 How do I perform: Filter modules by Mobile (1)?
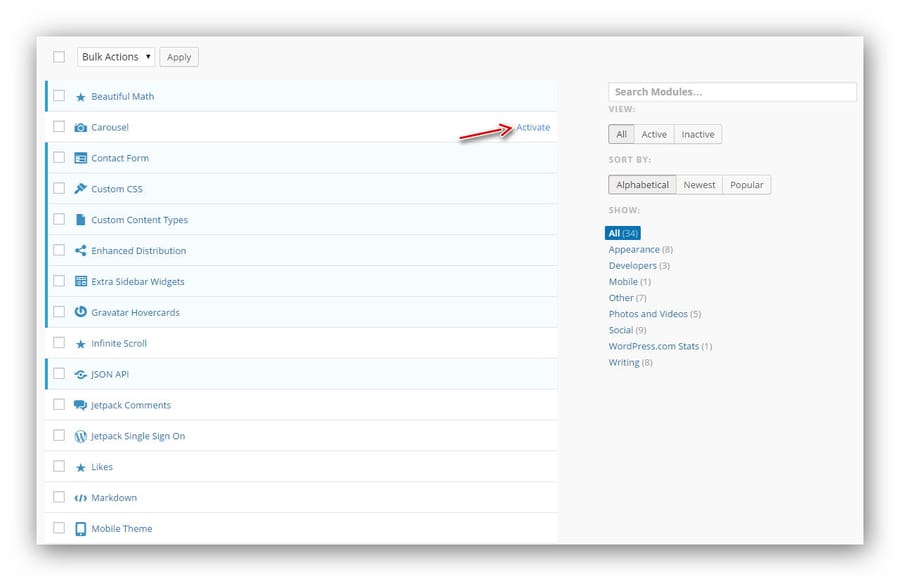(630, 282)
